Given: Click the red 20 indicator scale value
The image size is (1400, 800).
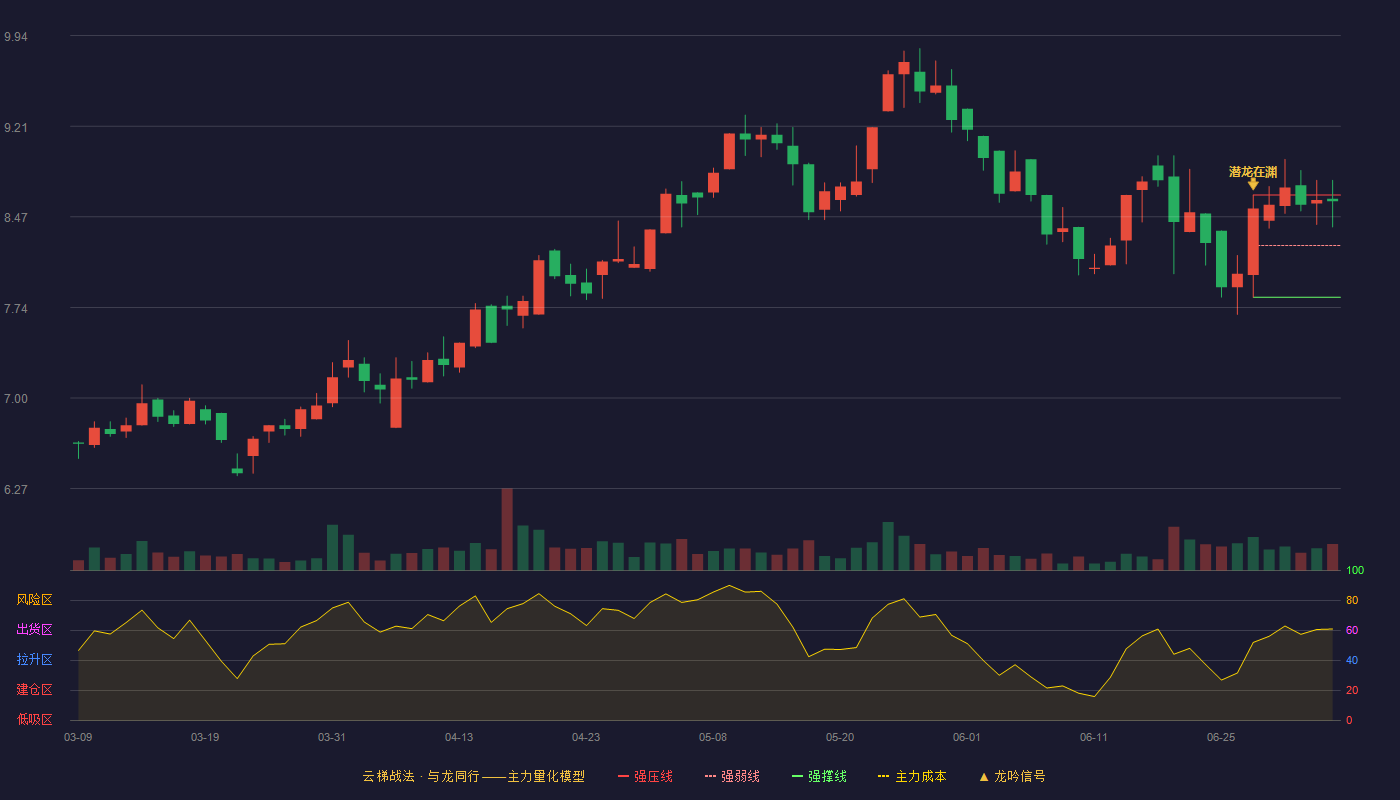Looking at the screenshot, I should click(1352, 690).
